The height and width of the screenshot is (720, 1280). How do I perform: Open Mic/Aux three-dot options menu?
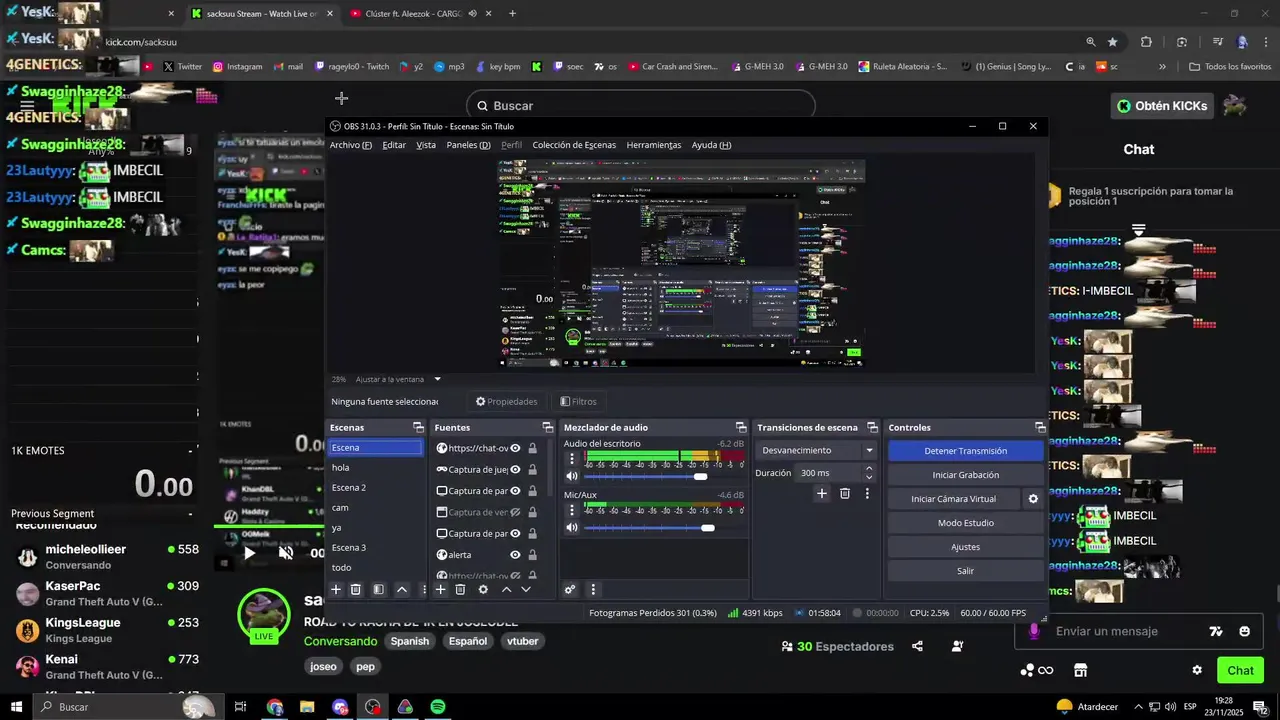point(572,510)
